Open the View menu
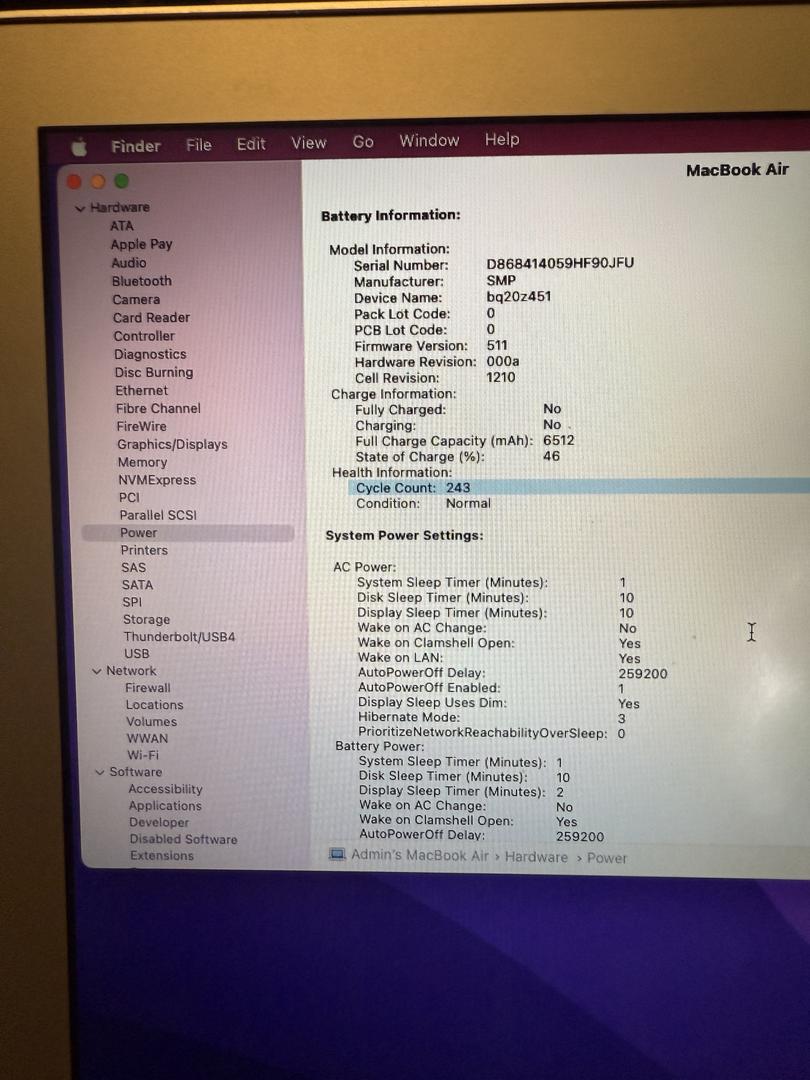The width and height of the screenshot is (810, 1080). pyautogui.click(x=308, y=143)
